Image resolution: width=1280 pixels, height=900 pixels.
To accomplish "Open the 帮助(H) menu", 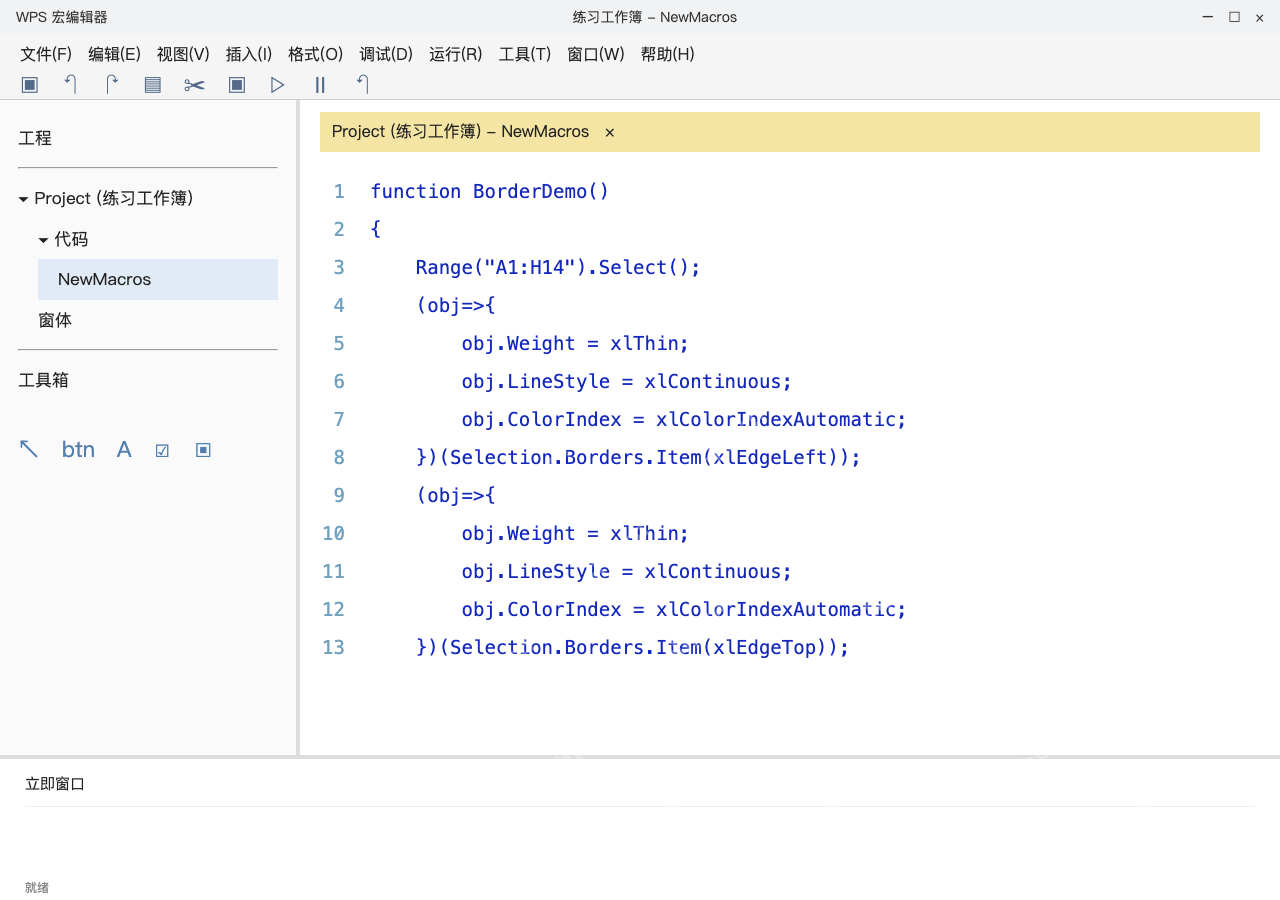I will pyautogui.click(x=668, y=54).
